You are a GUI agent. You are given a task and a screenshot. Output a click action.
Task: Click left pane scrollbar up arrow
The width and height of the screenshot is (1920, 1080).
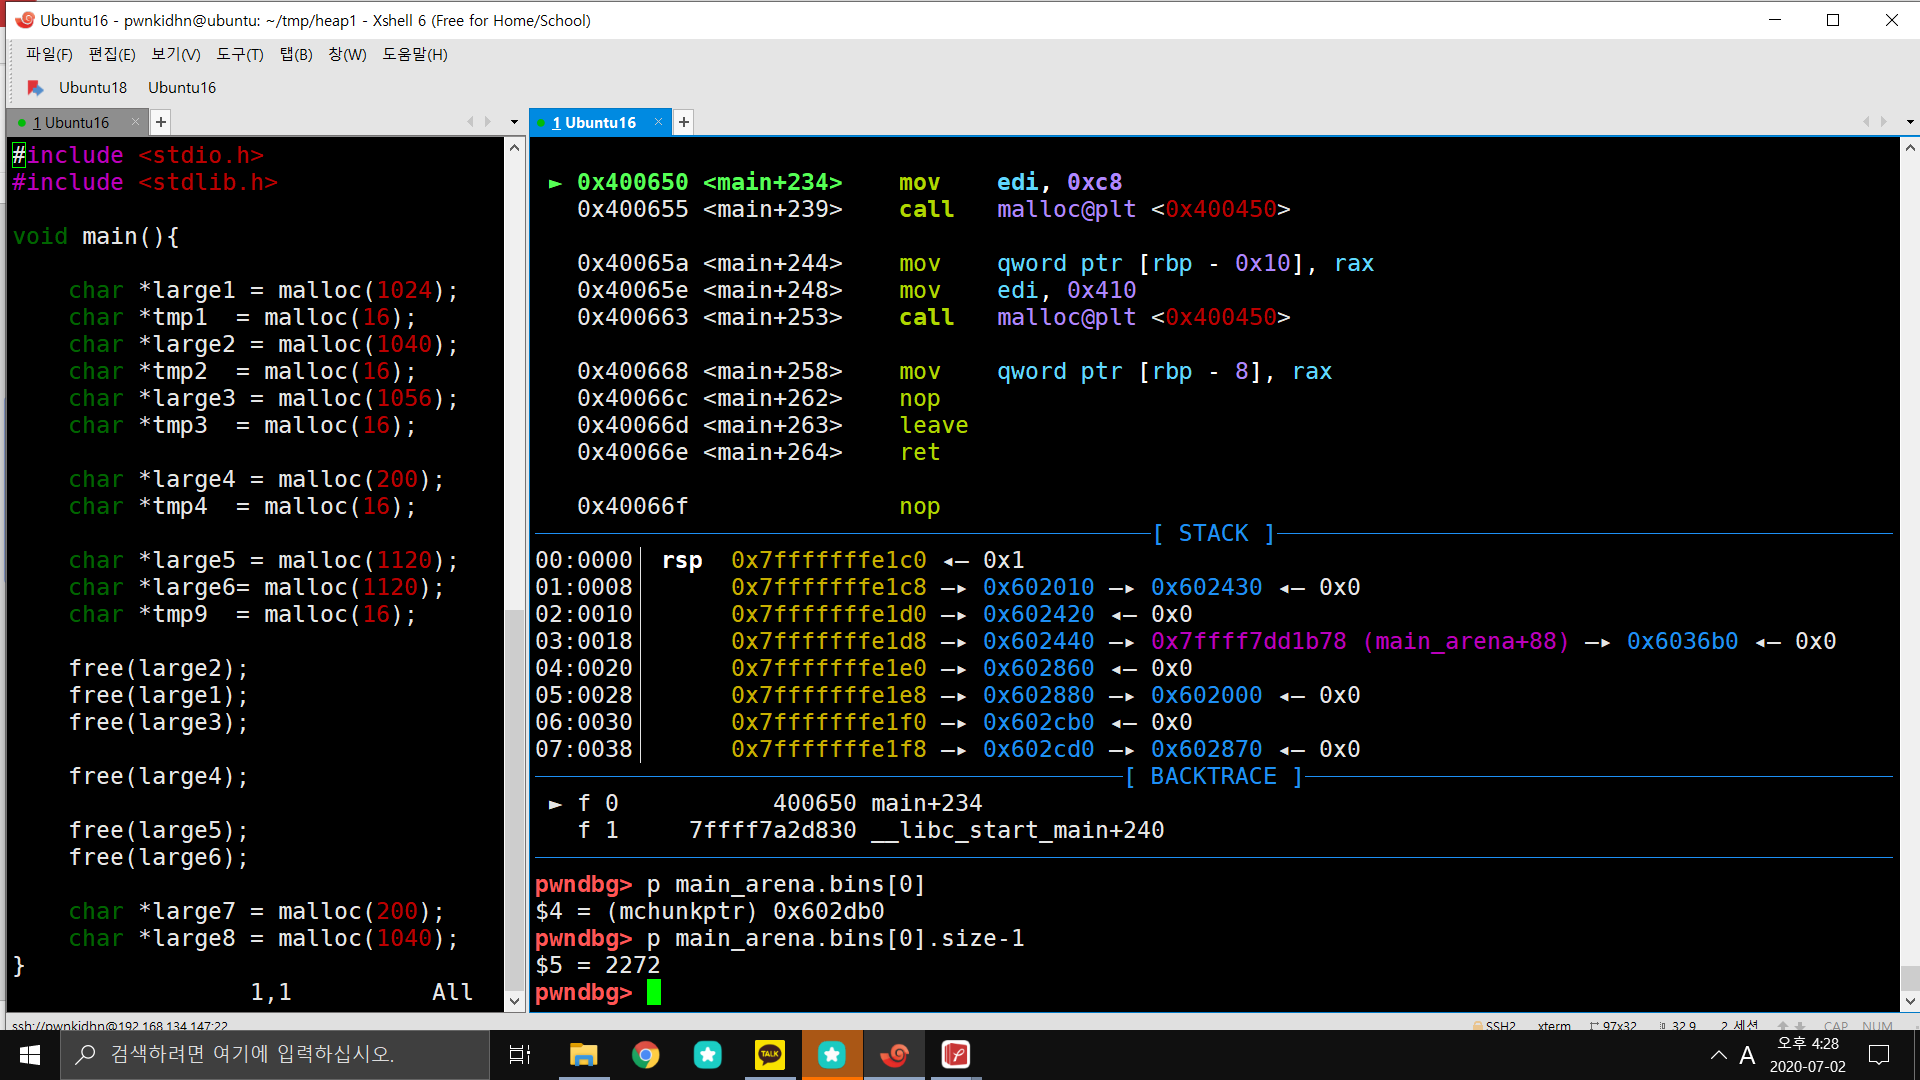click(x=515, y=148)
